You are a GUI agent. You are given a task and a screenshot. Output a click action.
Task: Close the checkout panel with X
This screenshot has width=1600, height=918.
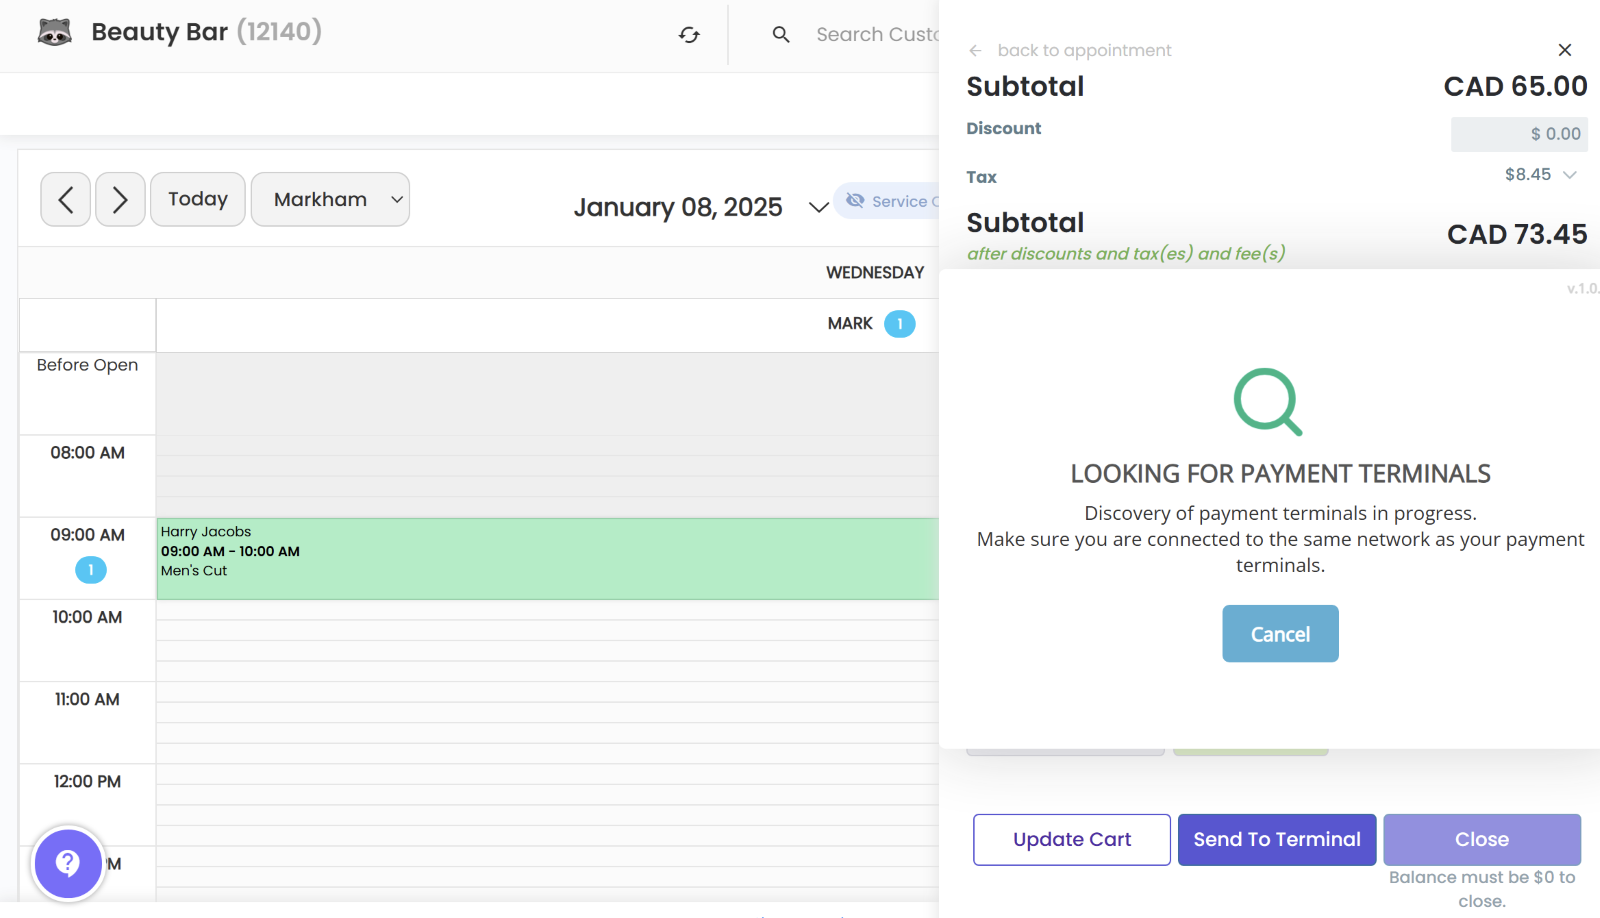(1564, 50)
